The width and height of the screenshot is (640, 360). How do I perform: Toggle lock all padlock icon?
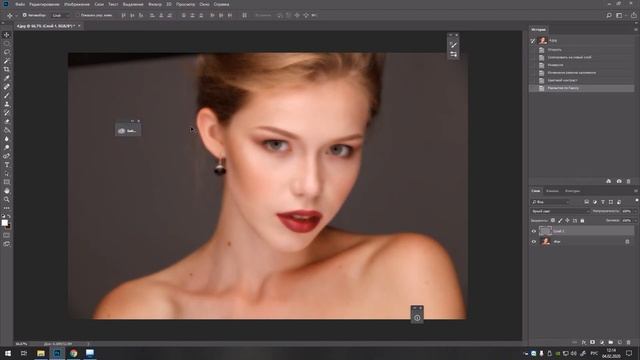click(582, 220)
